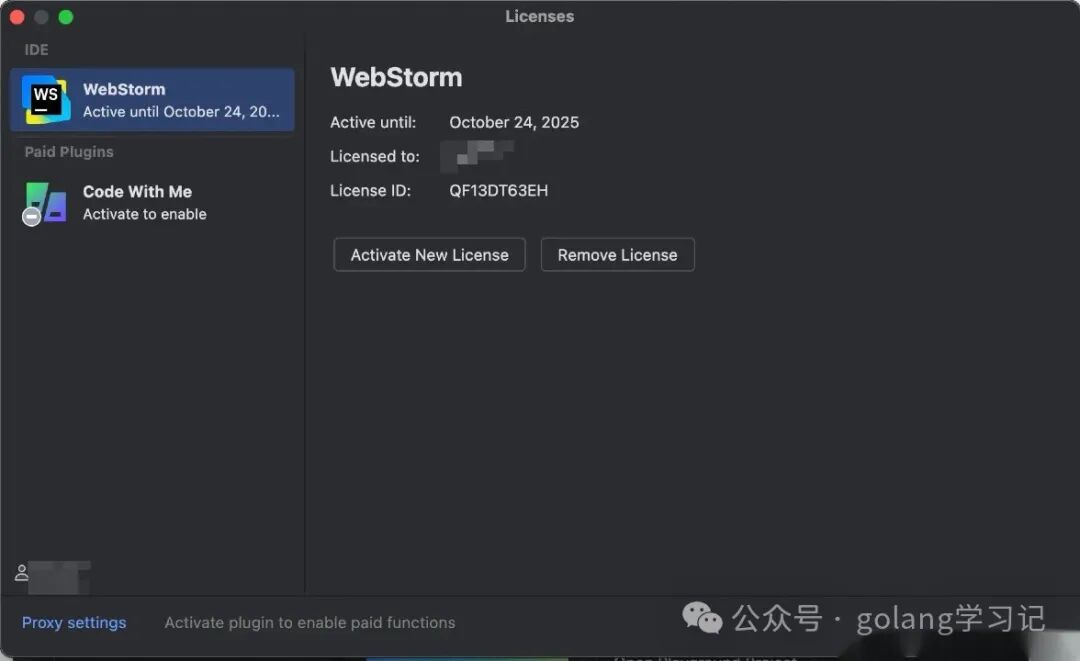Select the Code With Me plugin entry
This screenshot has width=1080, height=661.
click(152, 202)
